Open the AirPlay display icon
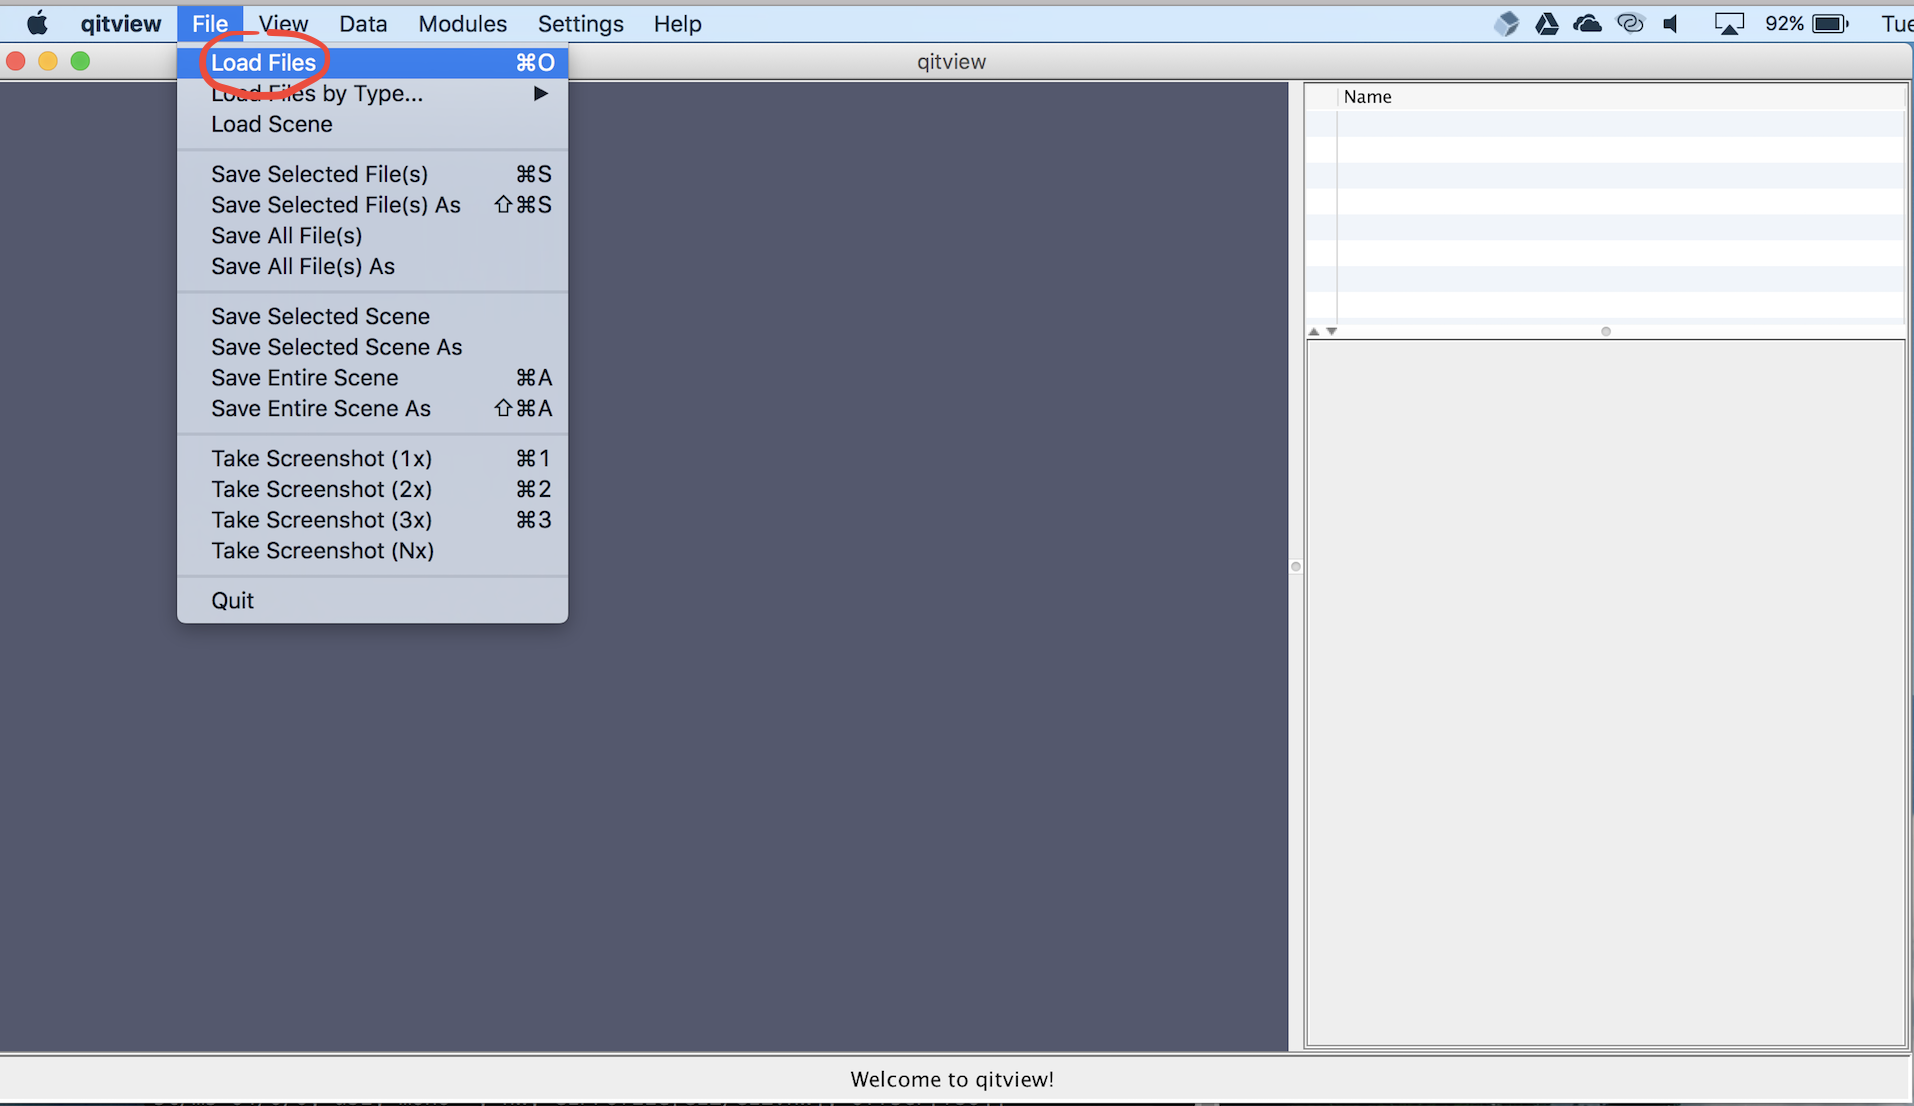The image size is (1914, 1106). click(1729, 23)
